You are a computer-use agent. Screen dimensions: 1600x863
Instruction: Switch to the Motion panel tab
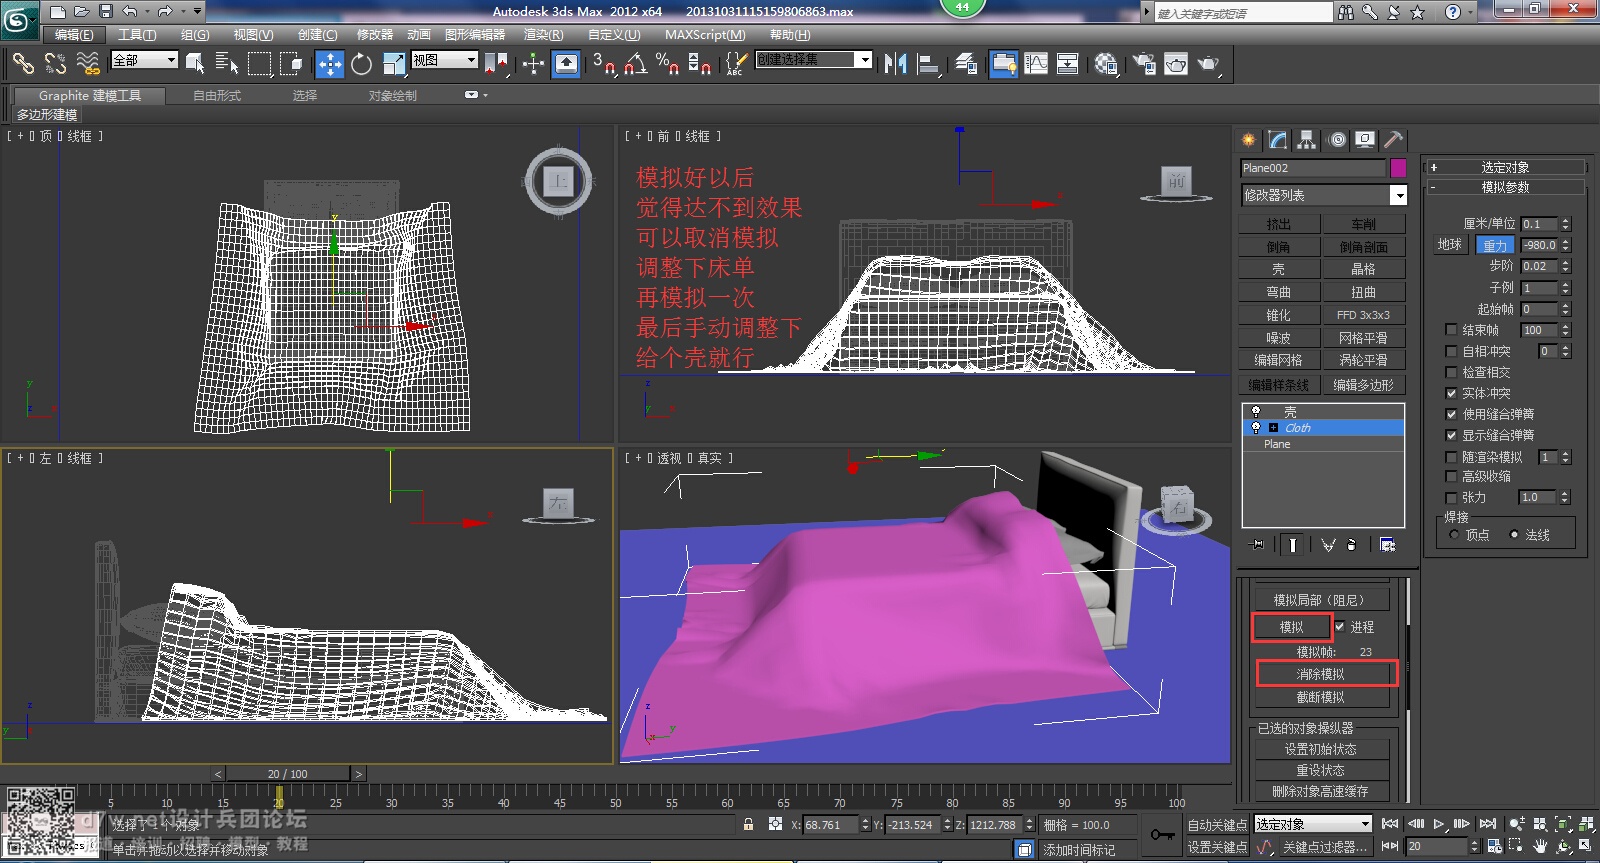(1337, 140)
